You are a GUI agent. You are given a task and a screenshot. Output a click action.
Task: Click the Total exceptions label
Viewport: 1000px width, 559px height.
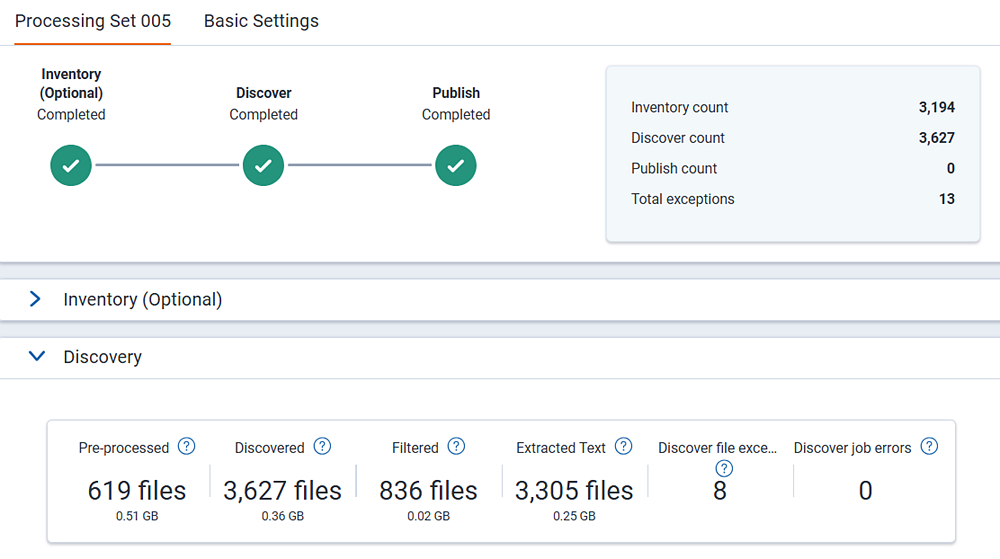[x=682, y=199]
